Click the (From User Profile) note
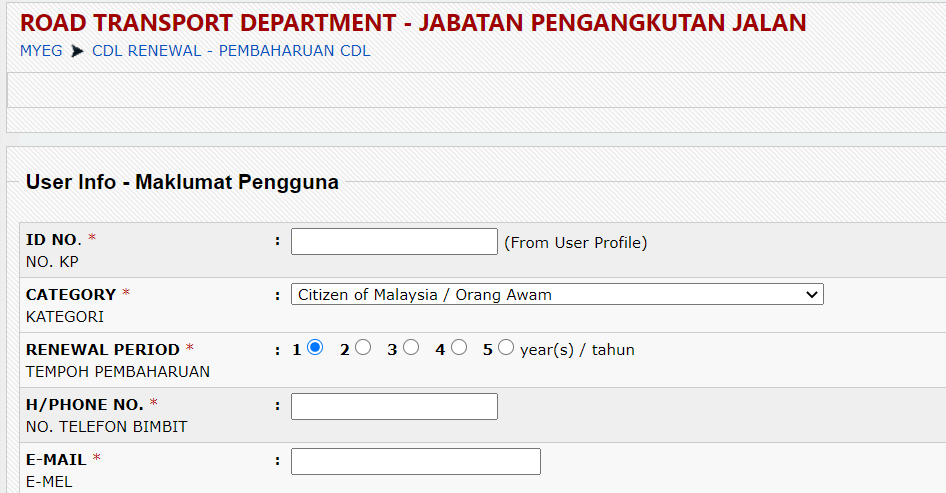This screenshot has width=946, height=493. coord(576,242)
